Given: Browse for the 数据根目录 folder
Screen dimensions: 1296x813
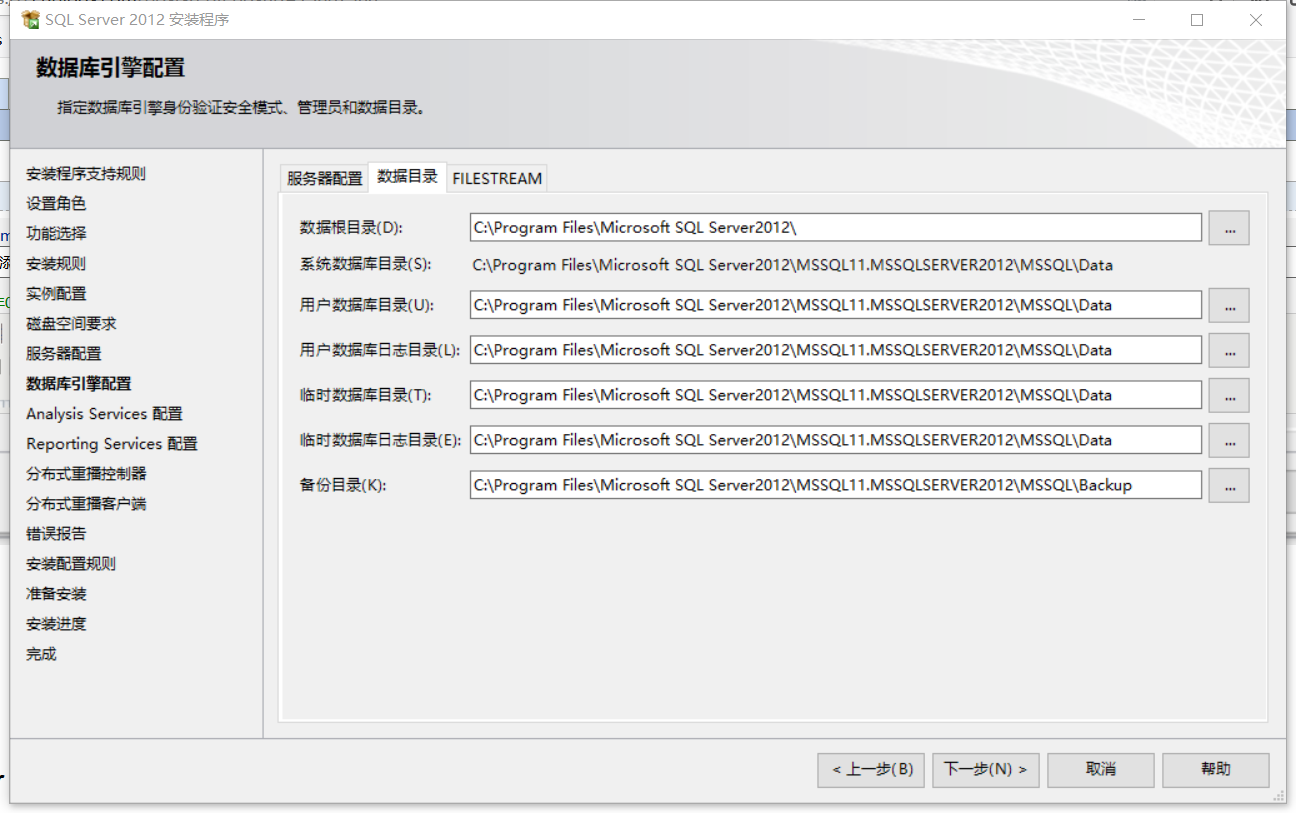Looking at the screenshot, I should click(1229, 228).
